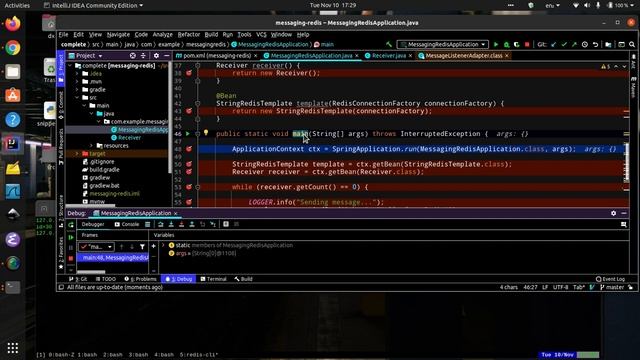
Task: Open the Build tool window button
Action: click(x=243, y=279)
